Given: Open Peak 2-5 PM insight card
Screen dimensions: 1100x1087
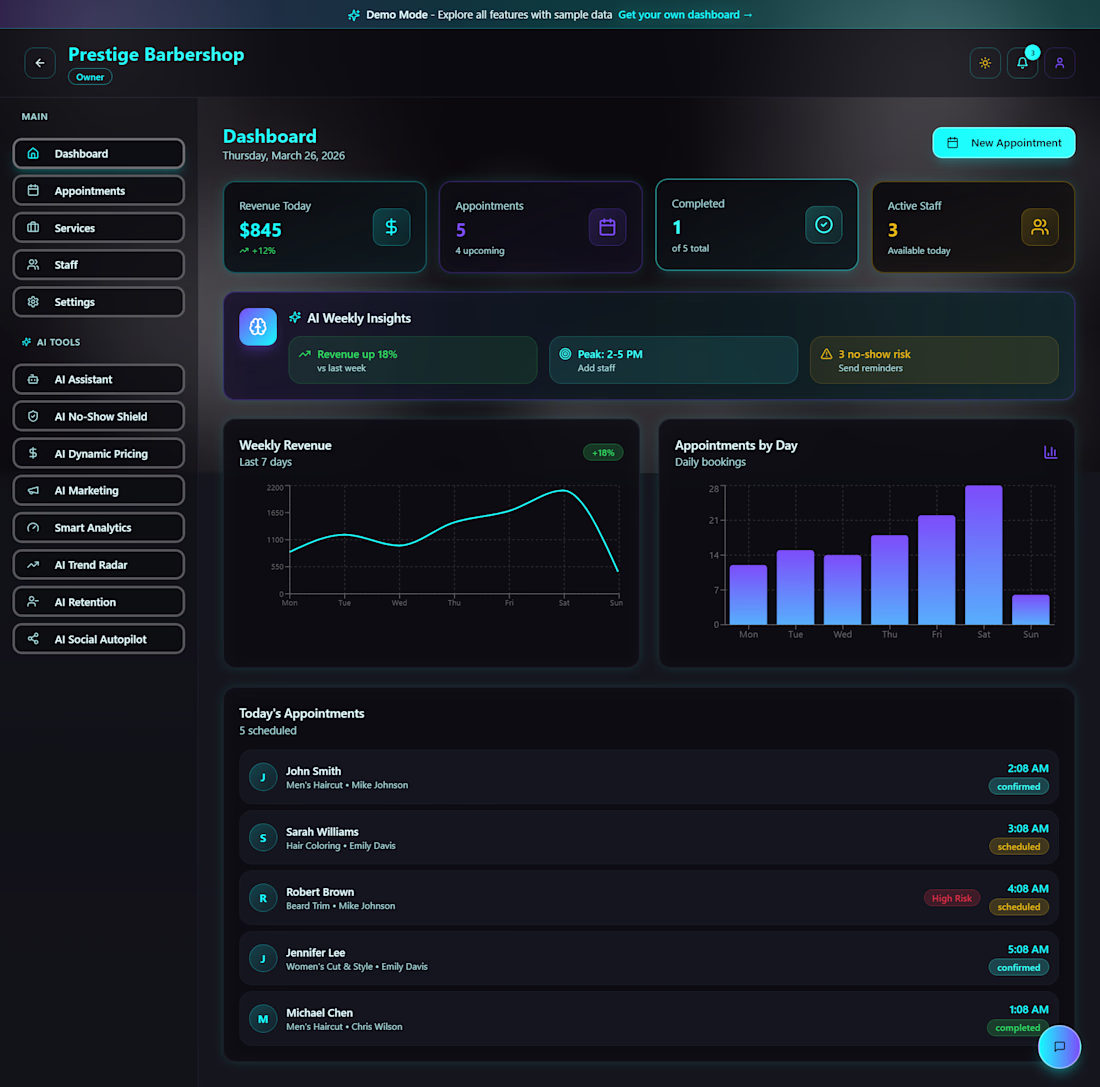Looking at the screenshot, I should [x=673, y=360].
